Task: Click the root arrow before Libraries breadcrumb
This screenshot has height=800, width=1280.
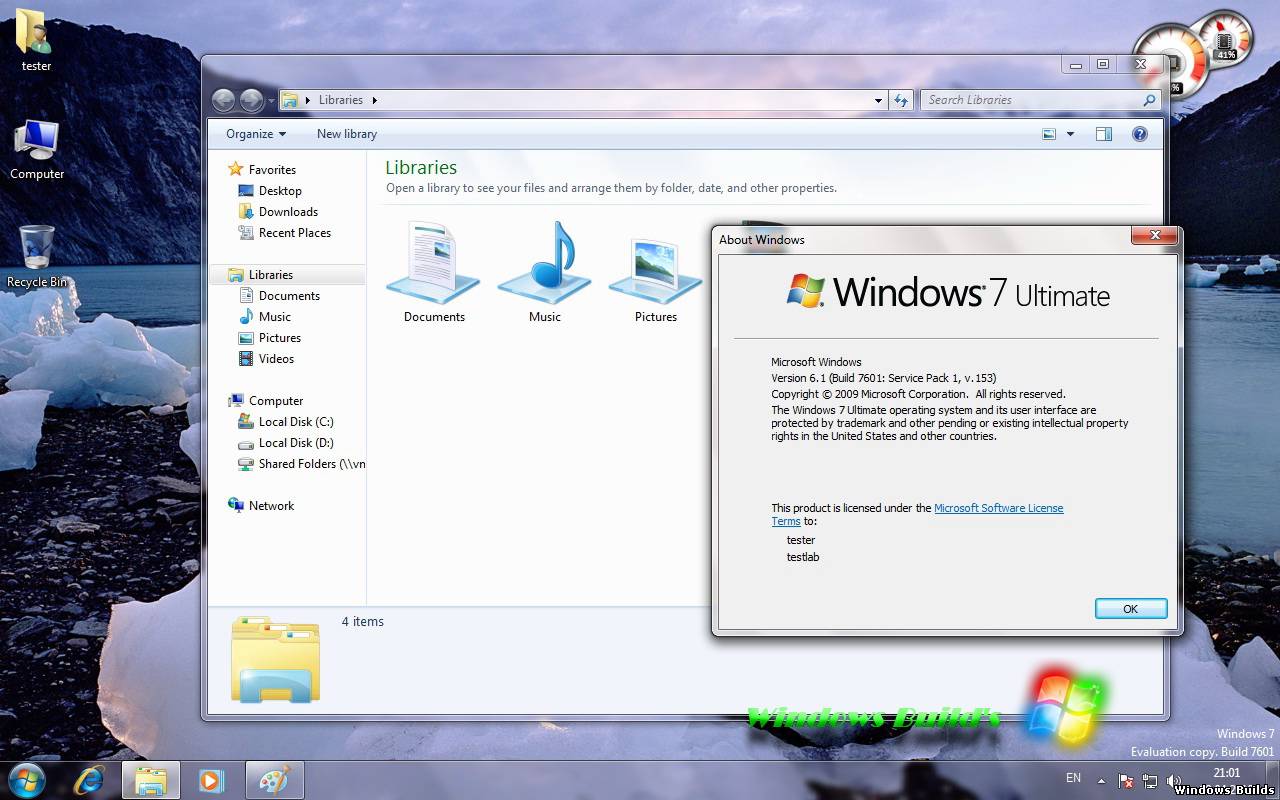Action: tap(308, 100)
